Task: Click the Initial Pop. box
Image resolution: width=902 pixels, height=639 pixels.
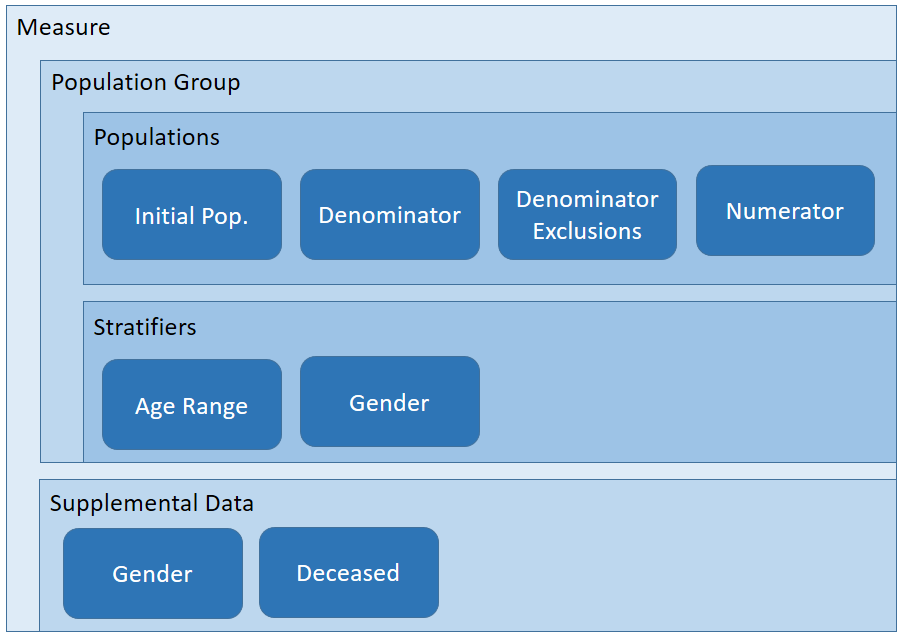Action: (191, 215)
